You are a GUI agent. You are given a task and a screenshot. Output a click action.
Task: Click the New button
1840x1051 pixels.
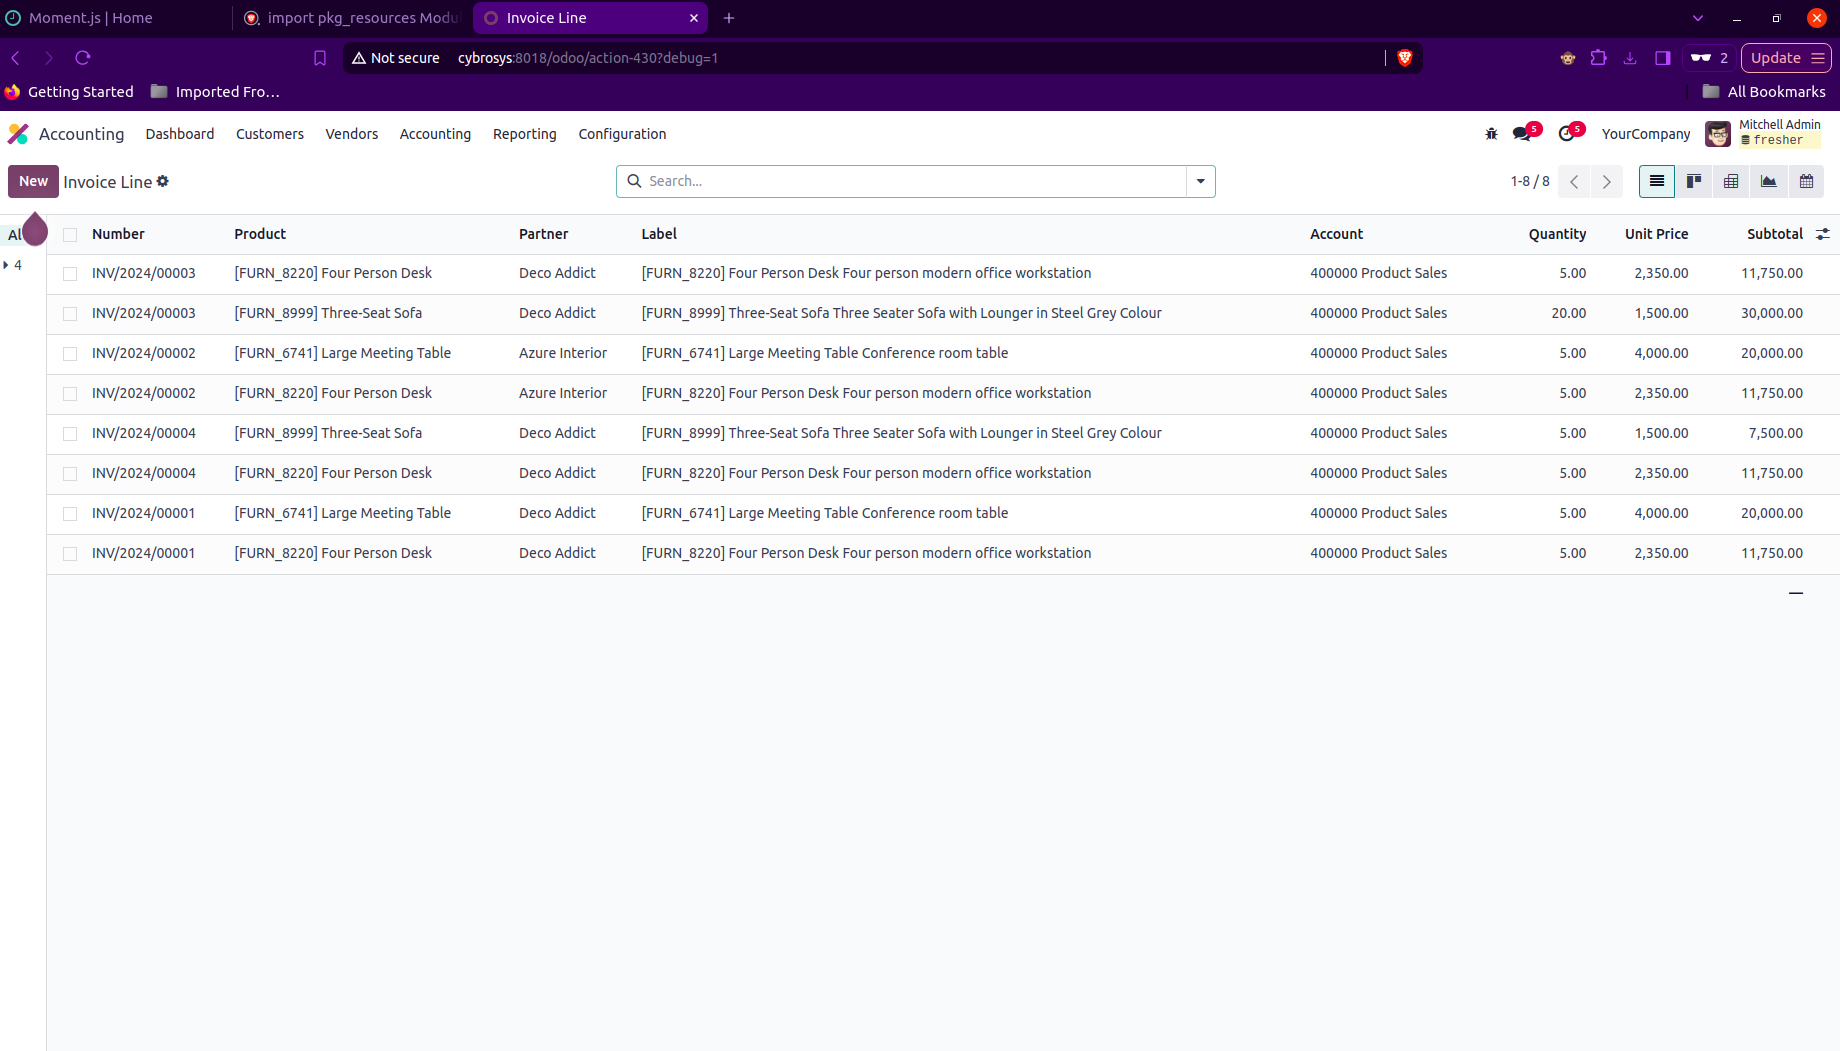[33, 181]
